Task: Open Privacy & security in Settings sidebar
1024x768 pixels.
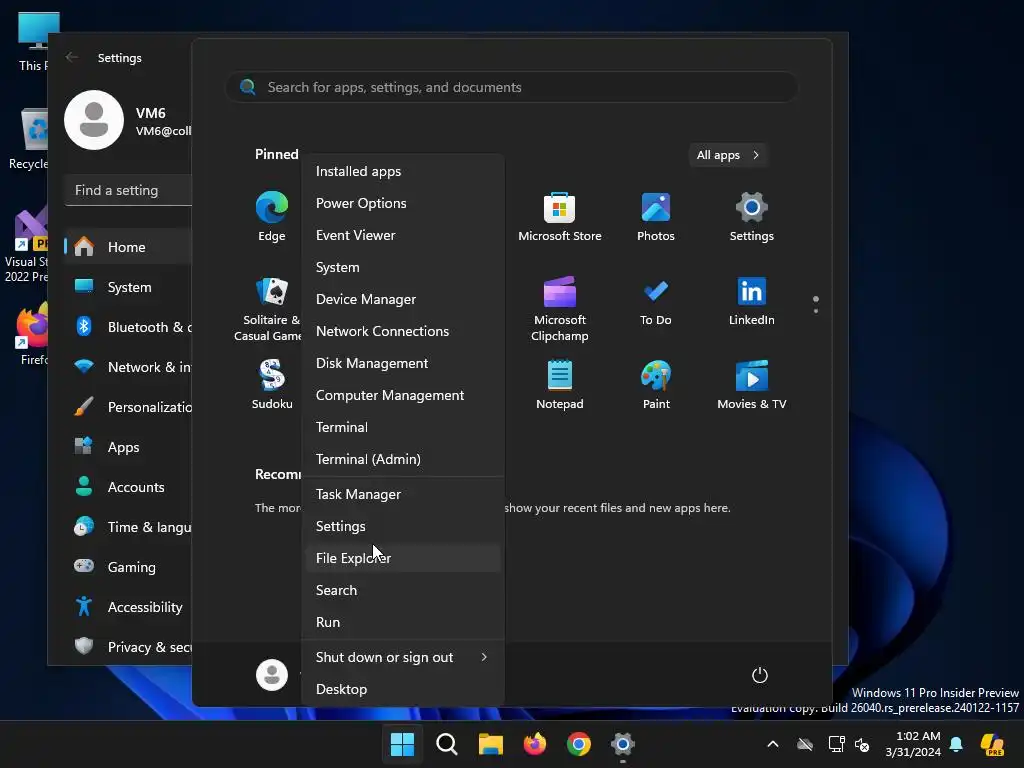Action: pos(128,647)
